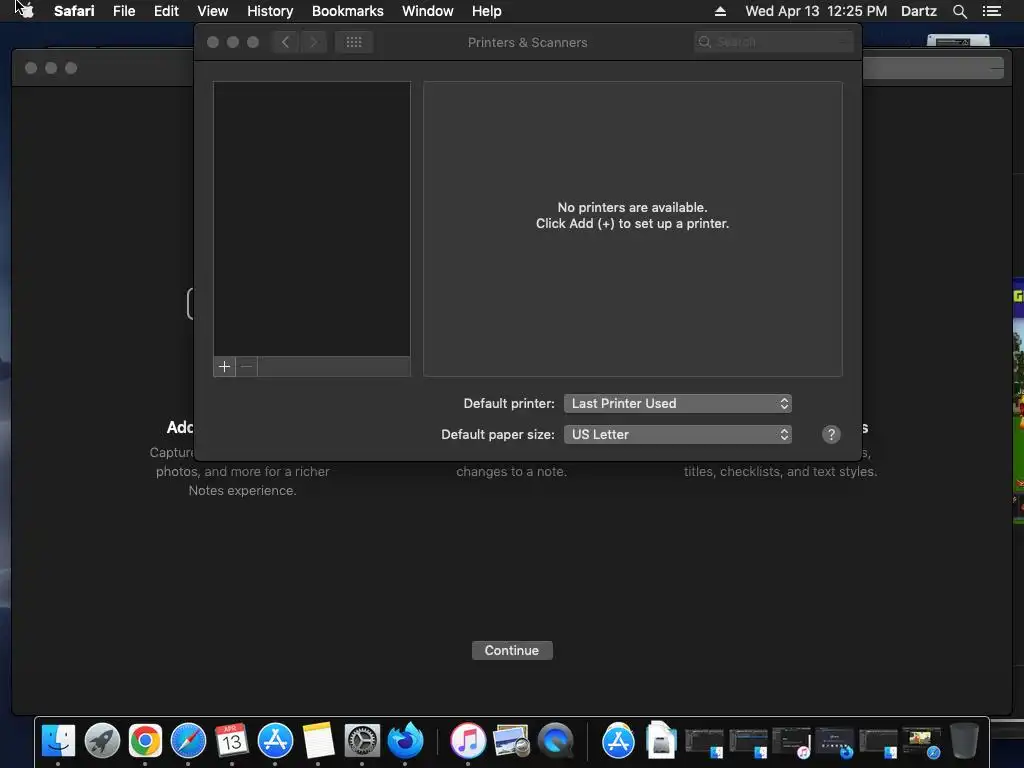Open the File menu

tap(123, 11)
